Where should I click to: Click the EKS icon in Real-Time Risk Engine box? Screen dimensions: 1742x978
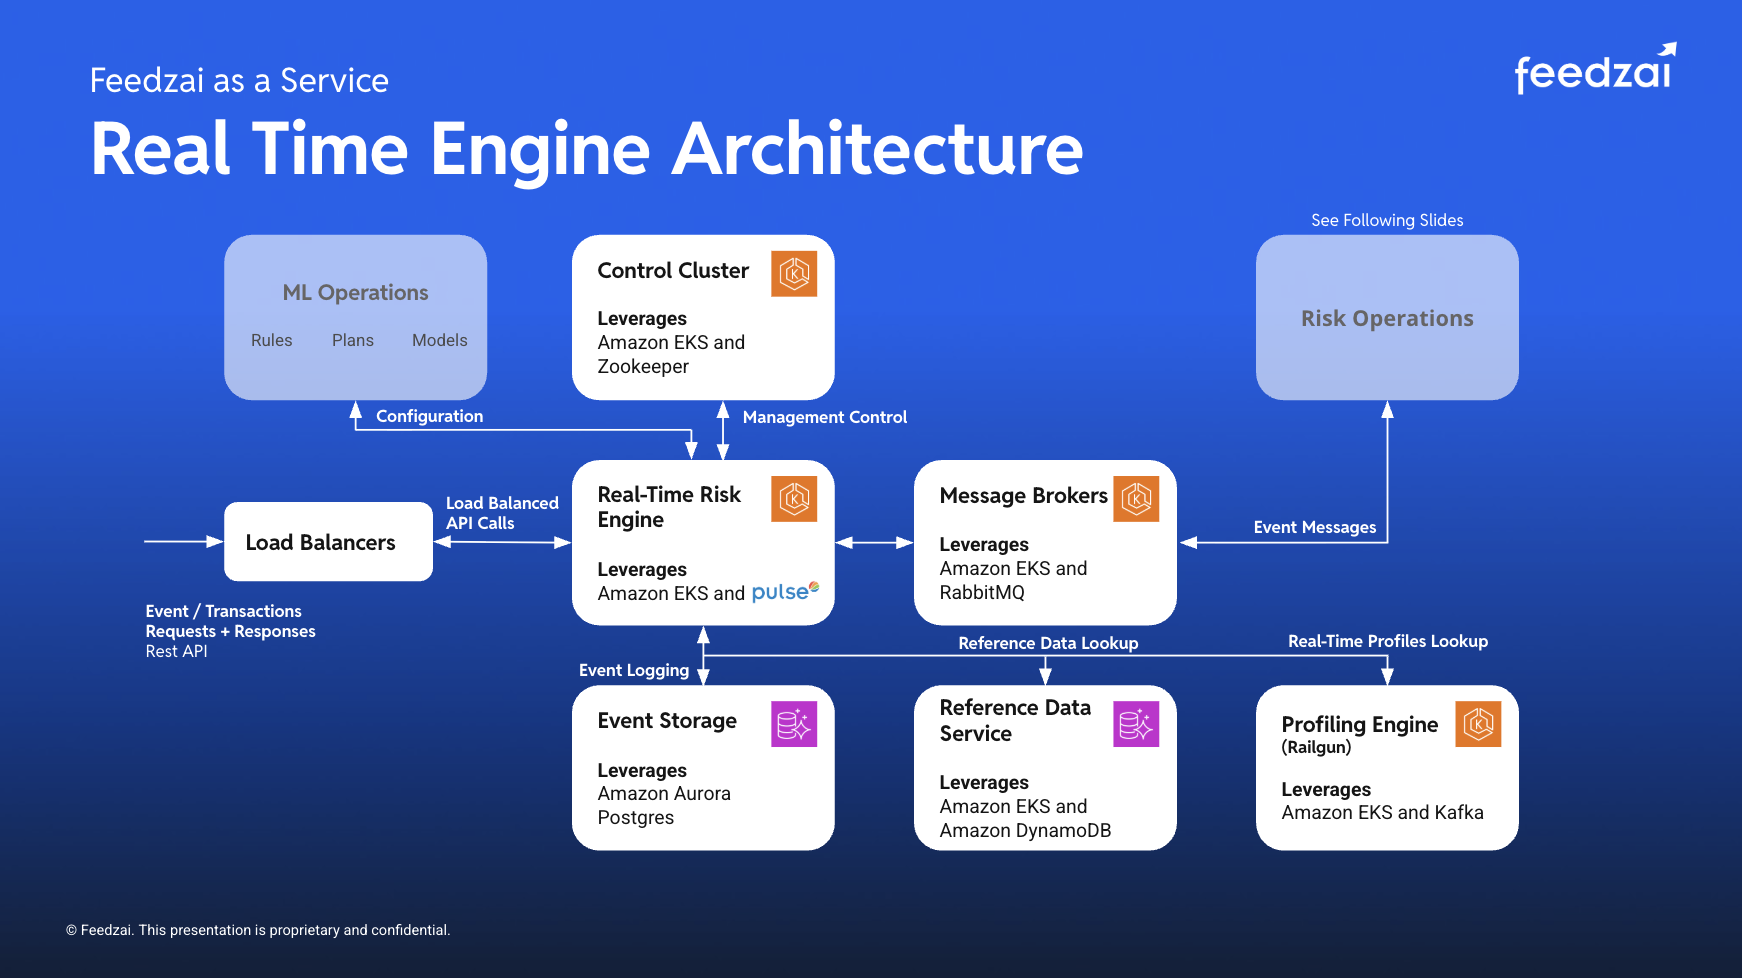pos(794,498)
